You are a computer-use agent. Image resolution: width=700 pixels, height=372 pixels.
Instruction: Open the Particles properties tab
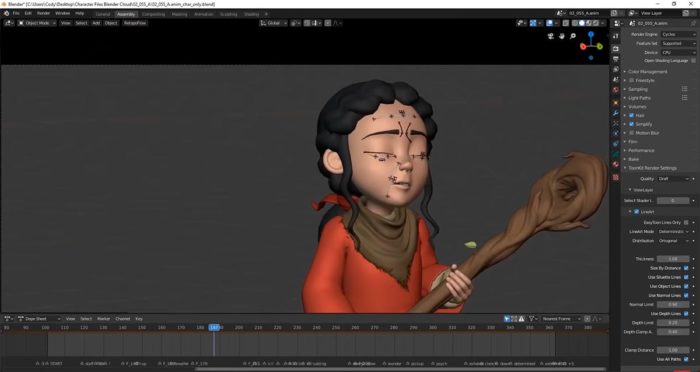616,123
